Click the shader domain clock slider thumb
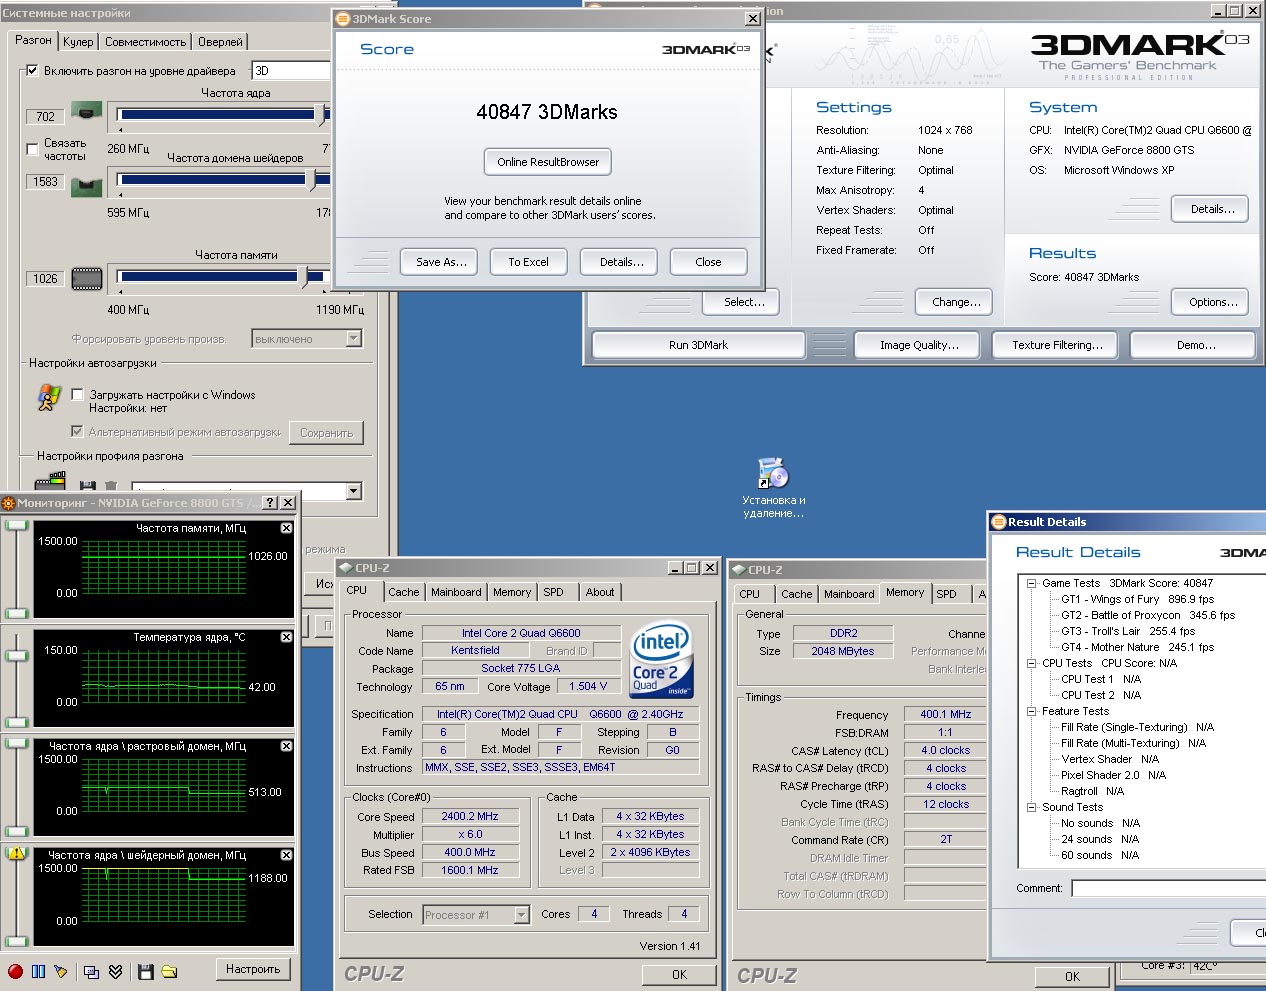 (311, 180)
